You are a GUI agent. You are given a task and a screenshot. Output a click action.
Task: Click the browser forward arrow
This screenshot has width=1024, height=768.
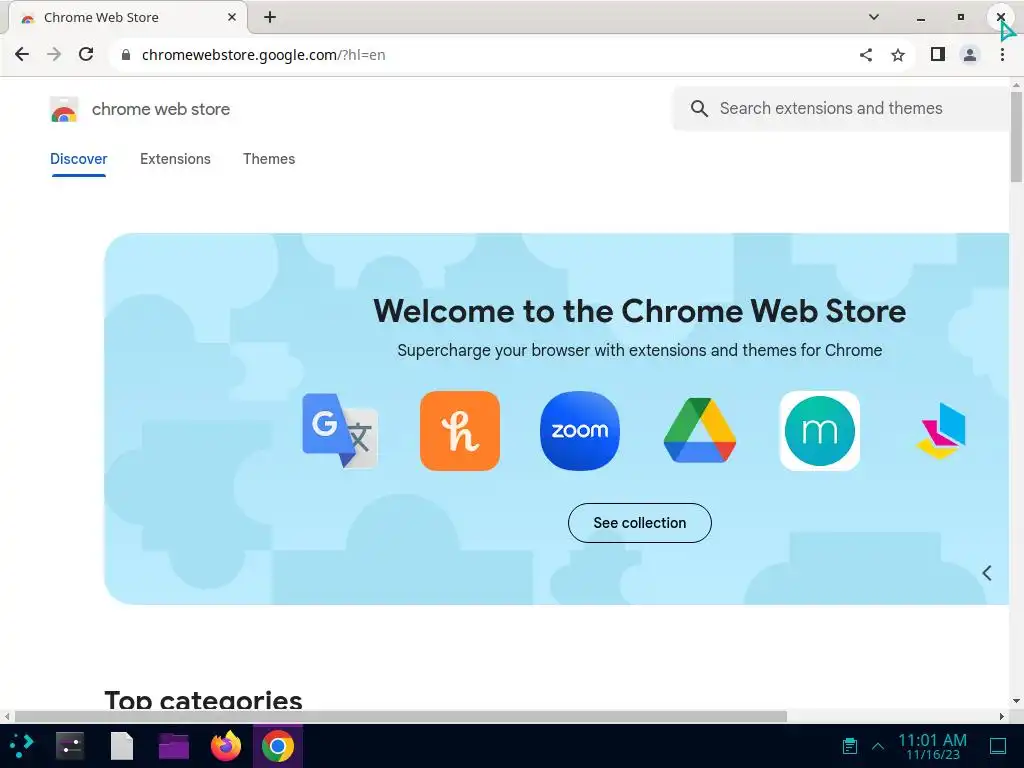54,54
